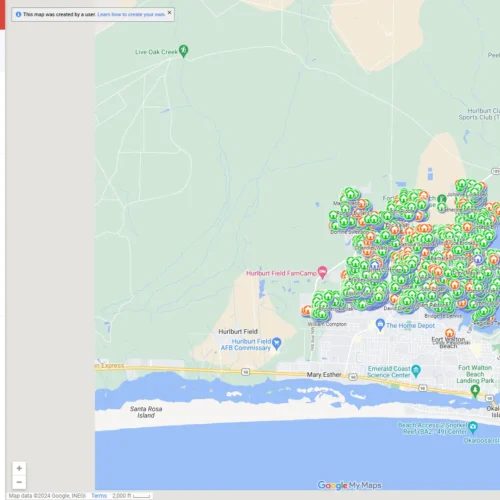The width and height of the screenshot is (500, 500).
Task: Click the info icon in the notice banner
Action: pyautogui.click(x=18, y=14)
